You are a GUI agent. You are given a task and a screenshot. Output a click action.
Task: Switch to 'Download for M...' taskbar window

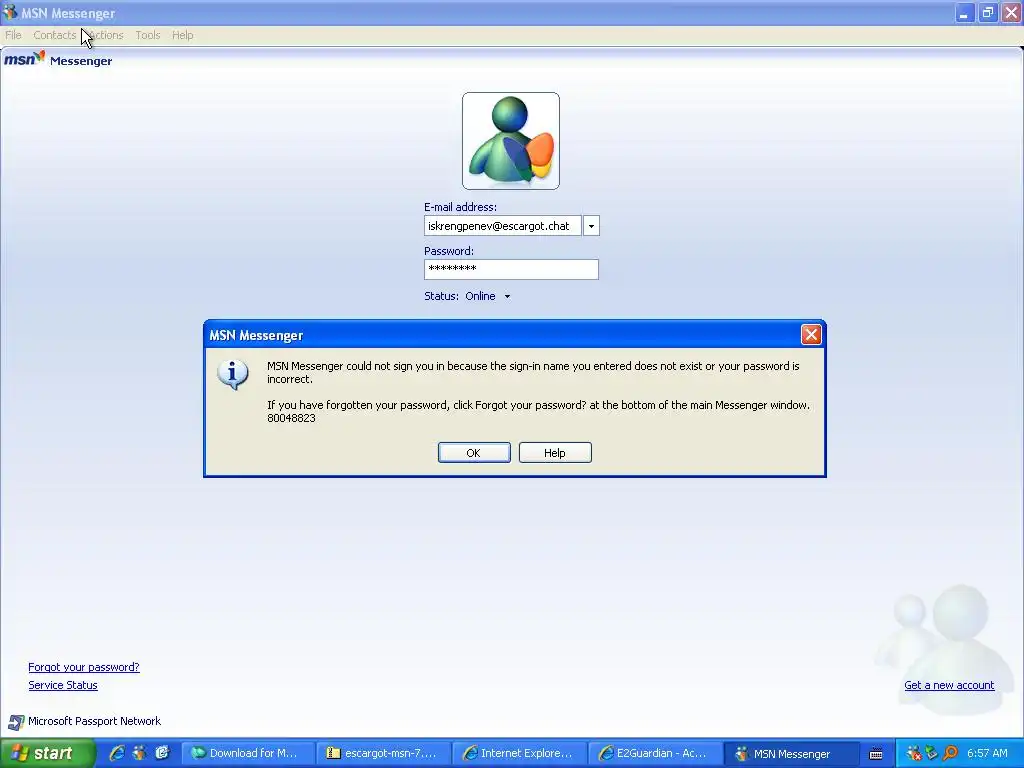(248, 754)
